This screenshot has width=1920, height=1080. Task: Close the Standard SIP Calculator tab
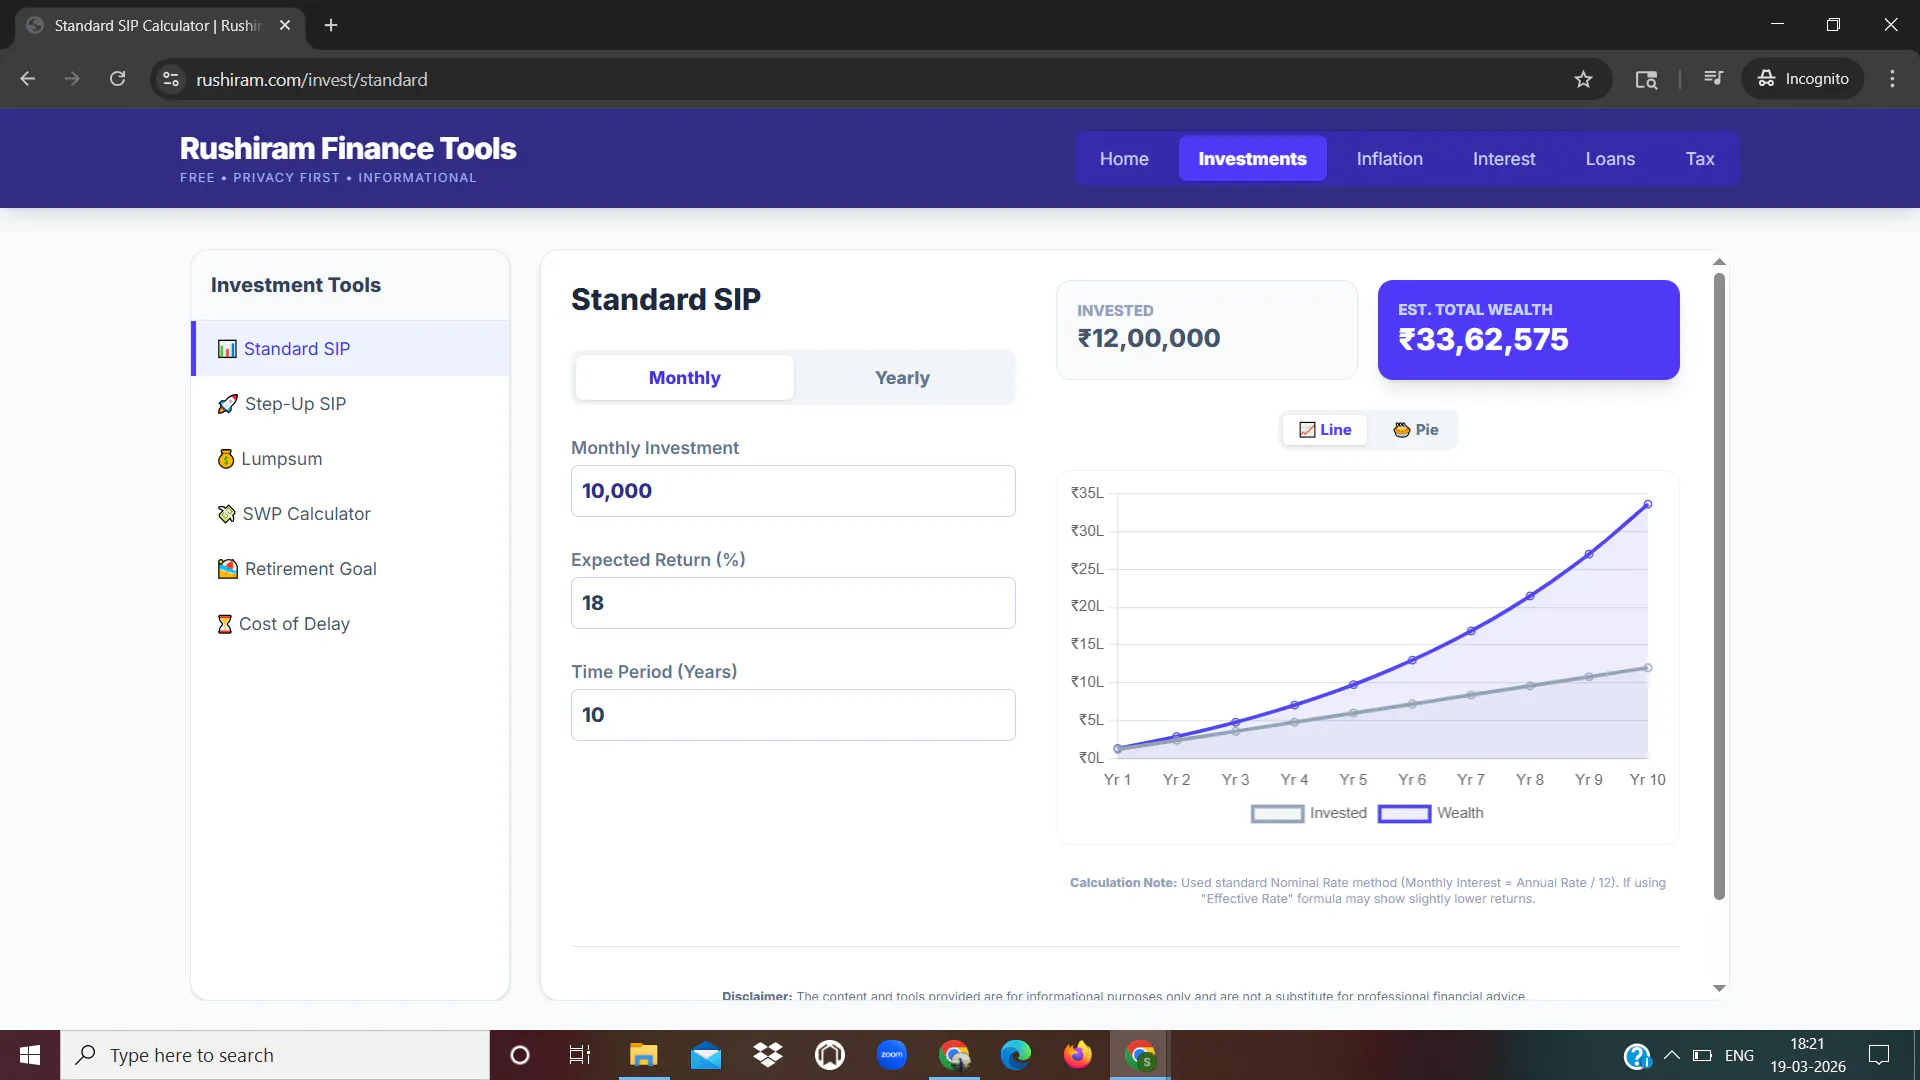(285, 25)
